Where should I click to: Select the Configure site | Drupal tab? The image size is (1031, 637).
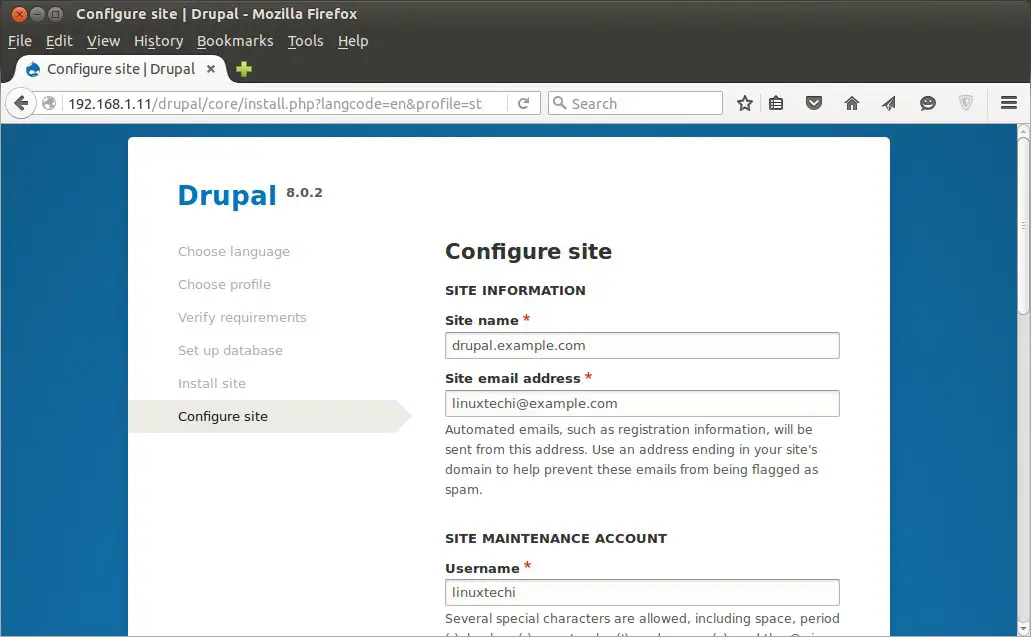(x=121, y=69)
